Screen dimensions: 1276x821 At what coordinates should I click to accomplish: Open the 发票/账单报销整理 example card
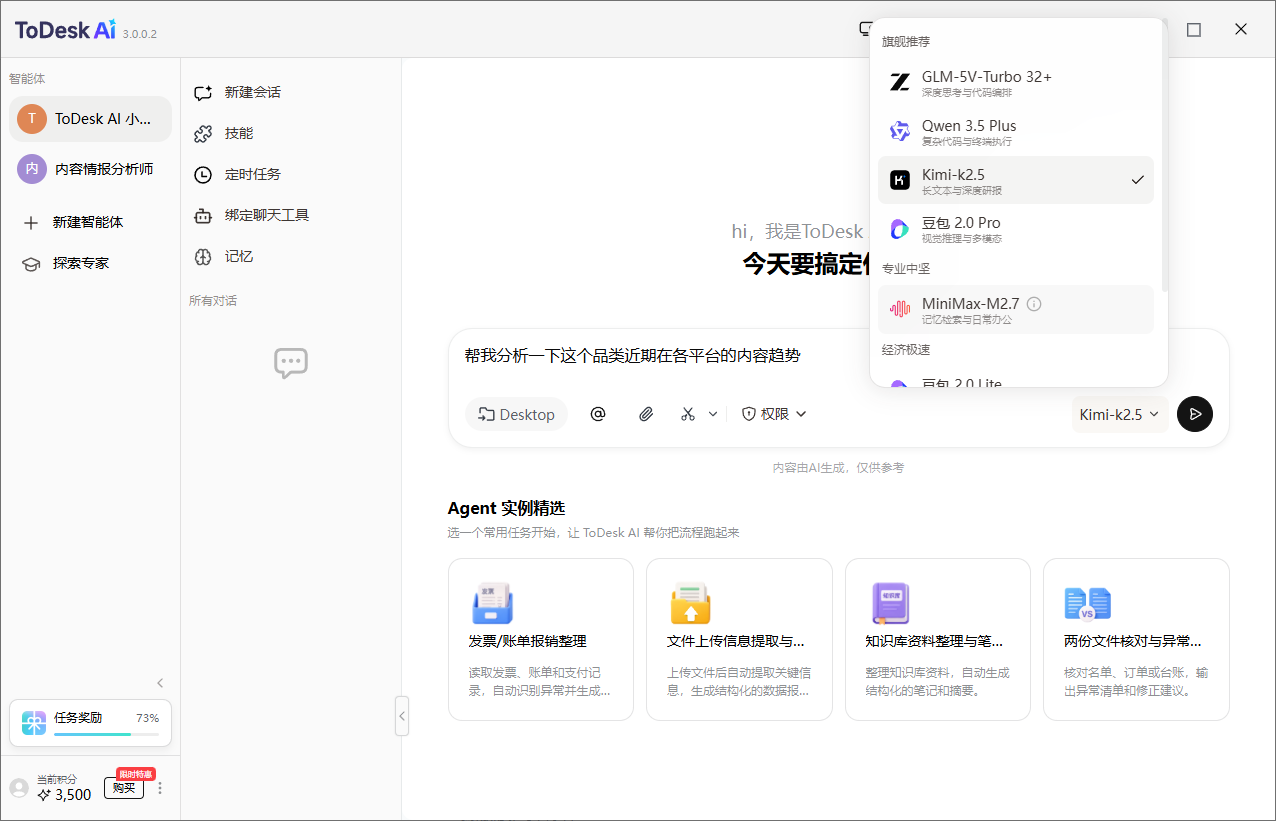coord(541,639)
